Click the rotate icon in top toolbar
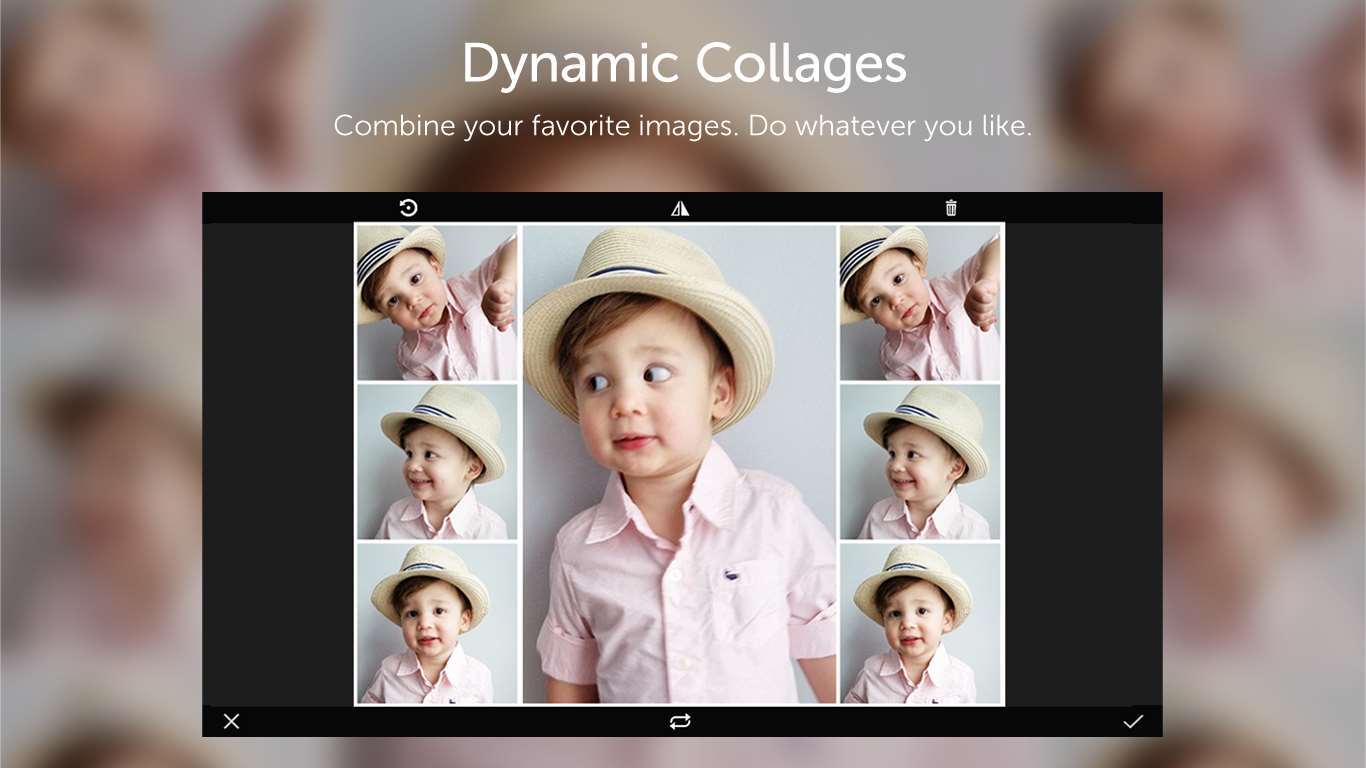 408,208
